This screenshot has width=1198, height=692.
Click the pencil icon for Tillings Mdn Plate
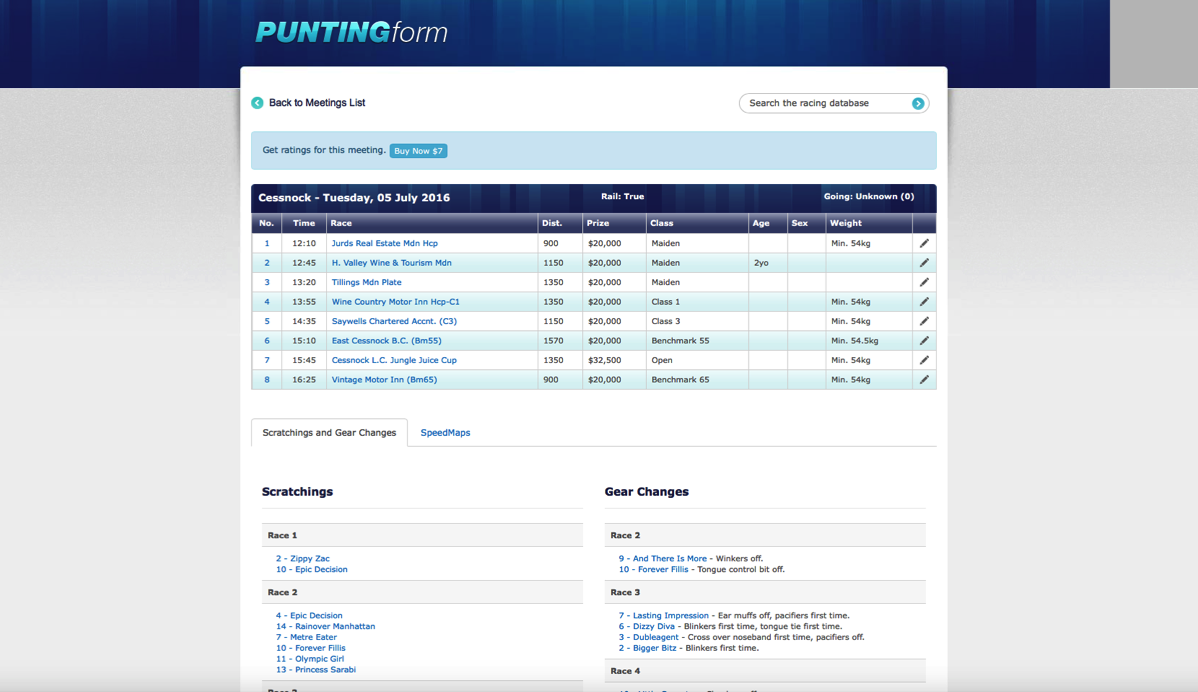[x=924, y=282]
